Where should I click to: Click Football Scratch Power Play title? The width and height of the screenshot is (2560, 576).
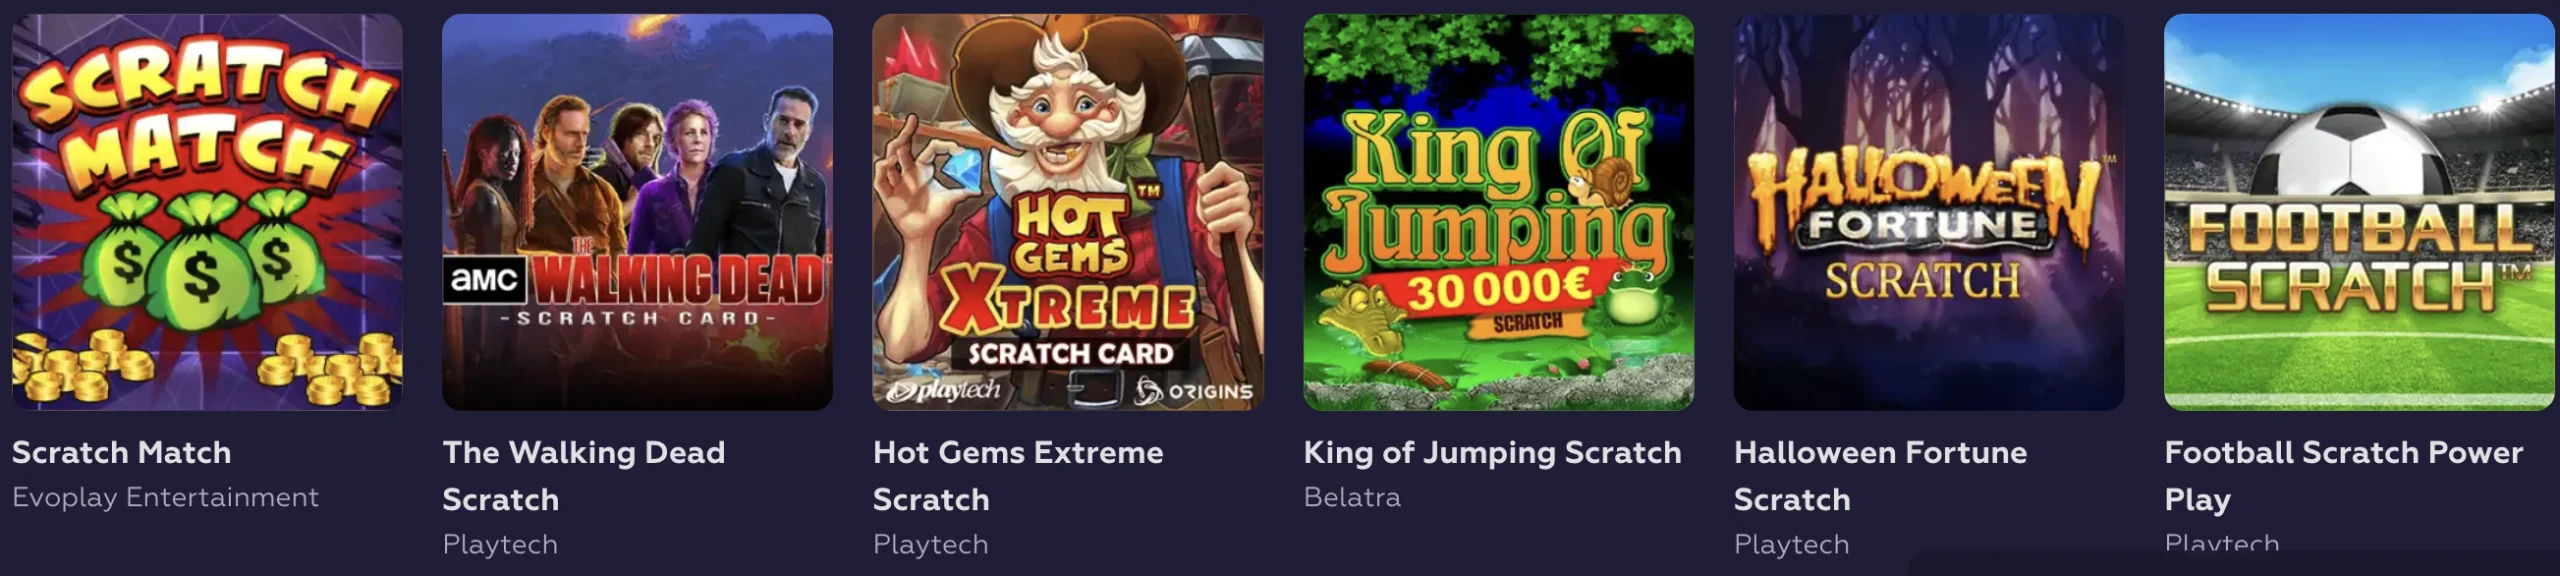pos(2343,476)
